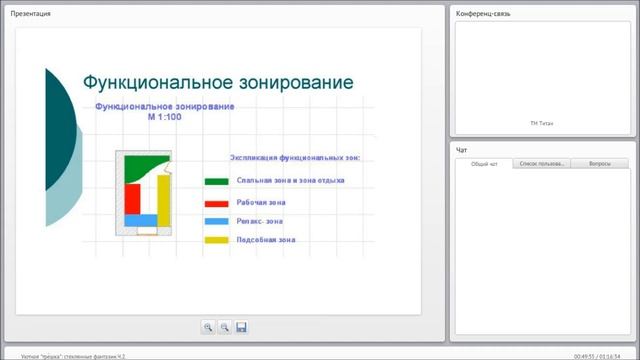
Task: Click the blue legend color swatch
Action: point(216,221)
